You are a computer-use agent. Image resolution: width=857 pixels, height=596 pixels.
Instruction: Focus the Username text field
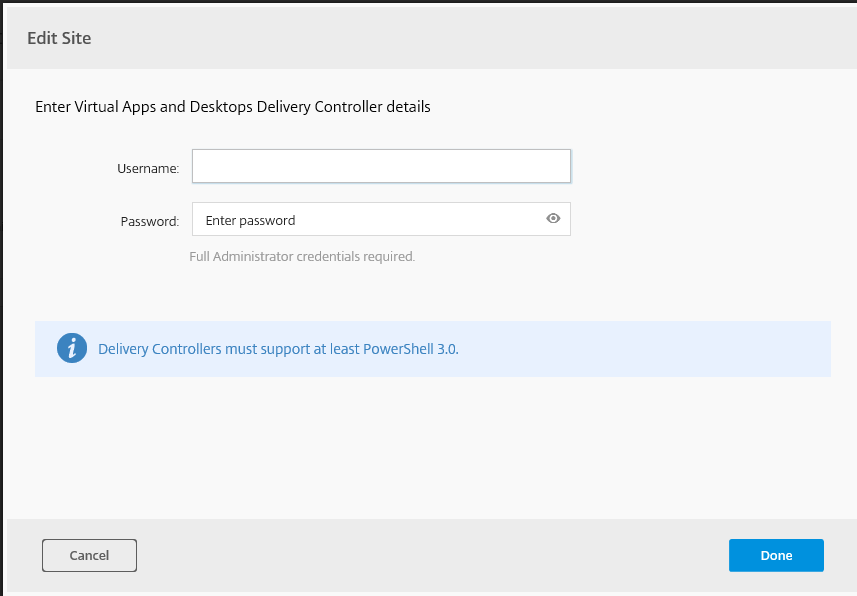[x=380, y=166]
